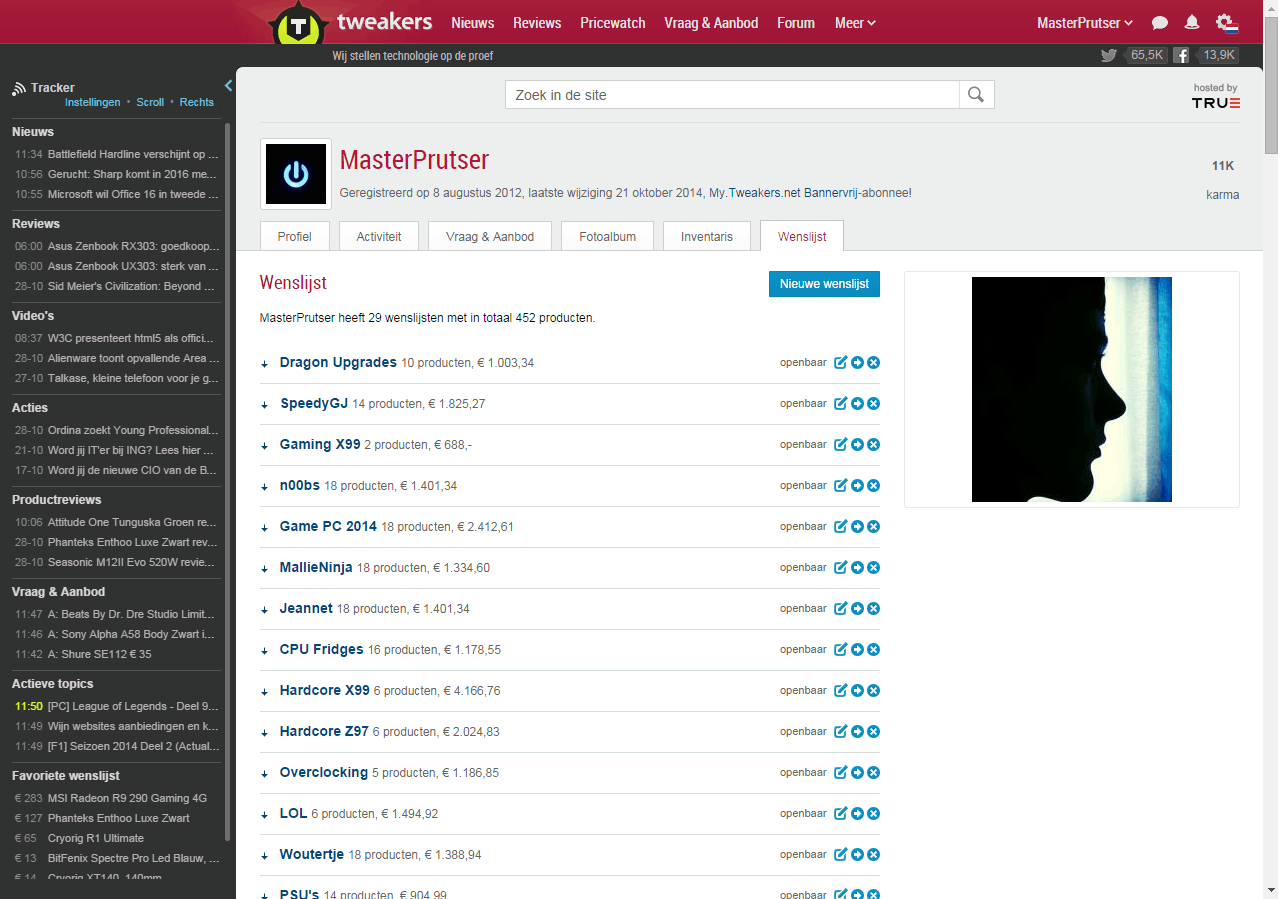Select the Wenslijst tab
Screen dimensions: 1278x899
pyautogui.click(x=802, y=236)
